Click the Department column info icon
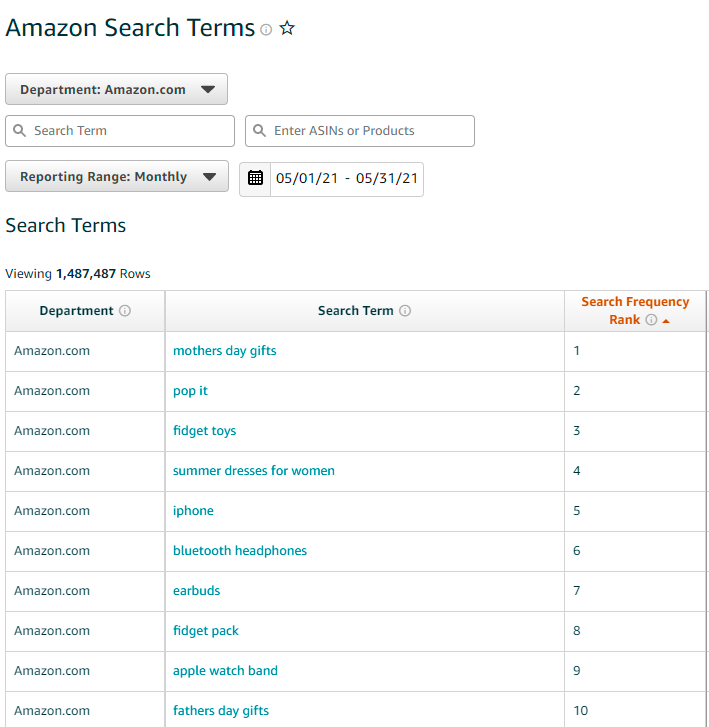 (125, 311)
